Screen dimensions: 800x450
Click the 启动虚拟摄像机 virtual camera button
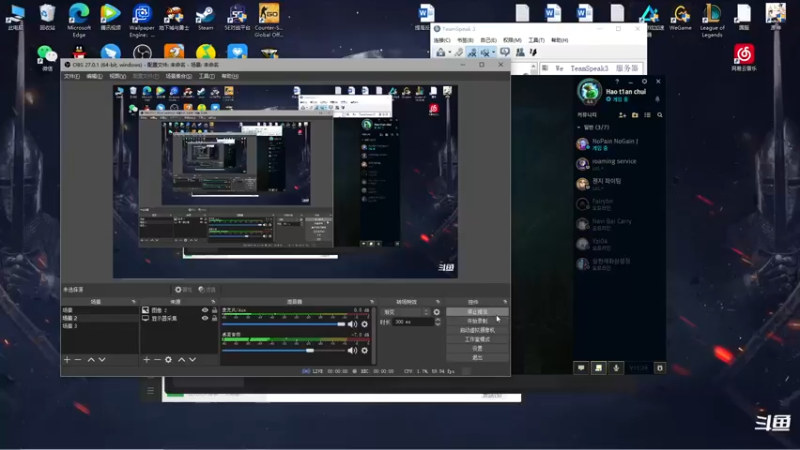tap(477, 330)
